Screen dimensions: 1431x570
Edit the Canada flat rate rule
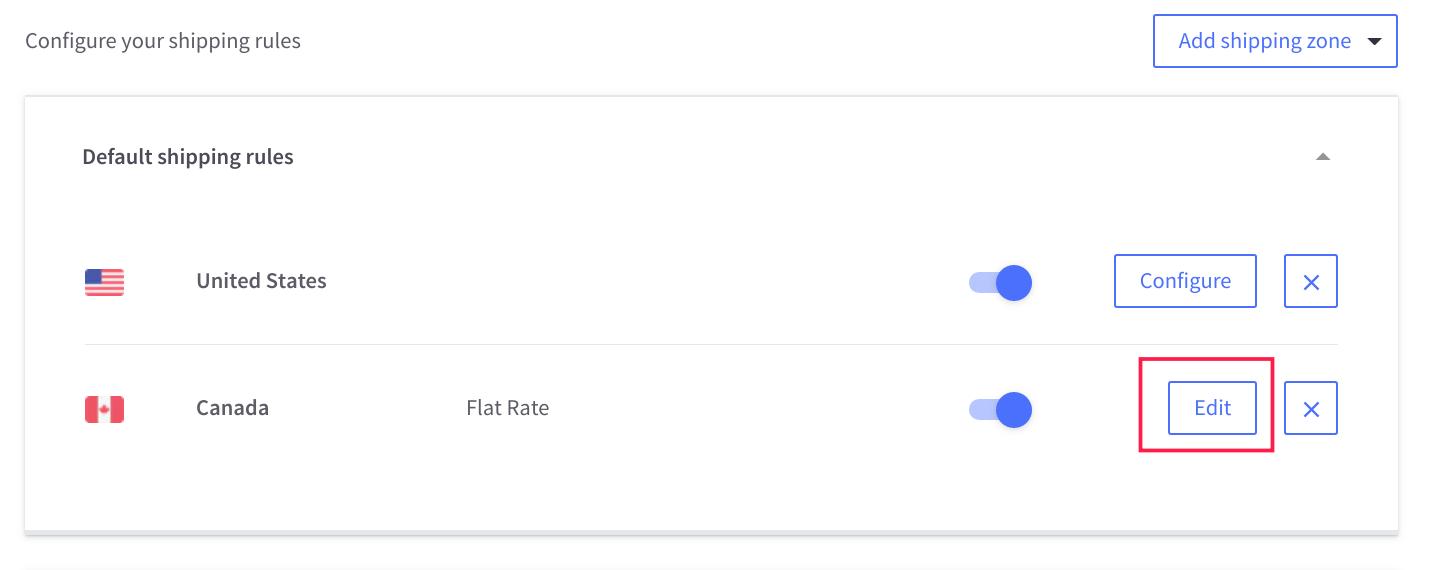pyautogui.click(x=1212, y=408)
